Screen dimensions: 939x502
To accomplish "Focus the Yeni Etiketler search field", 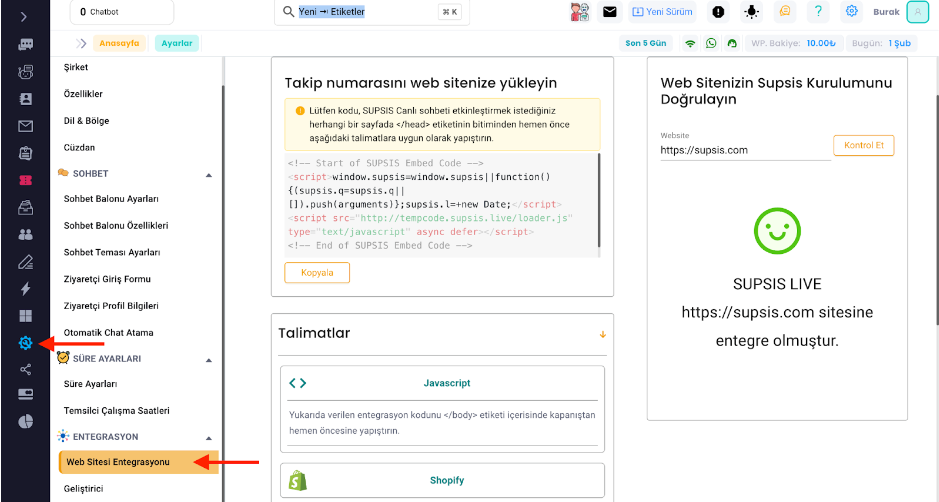I will tap(371, 12).
